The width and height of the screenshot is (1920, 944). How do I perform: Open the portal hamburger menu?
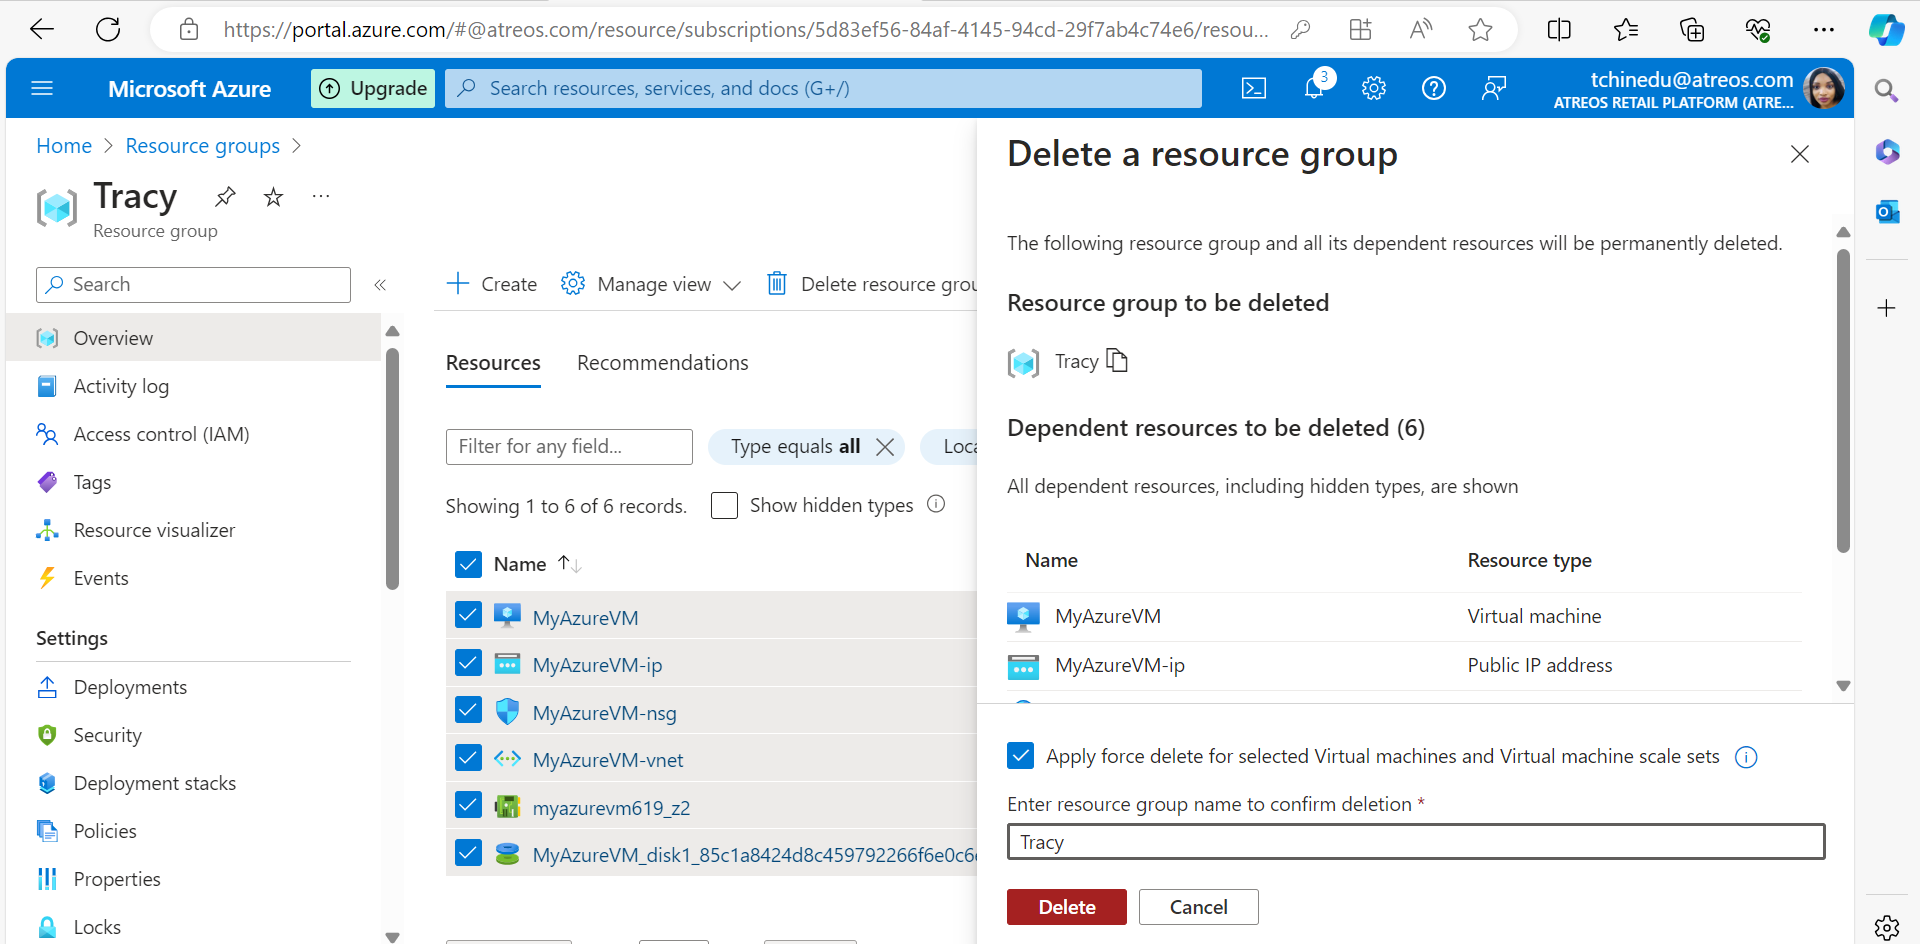click(42, 89)
